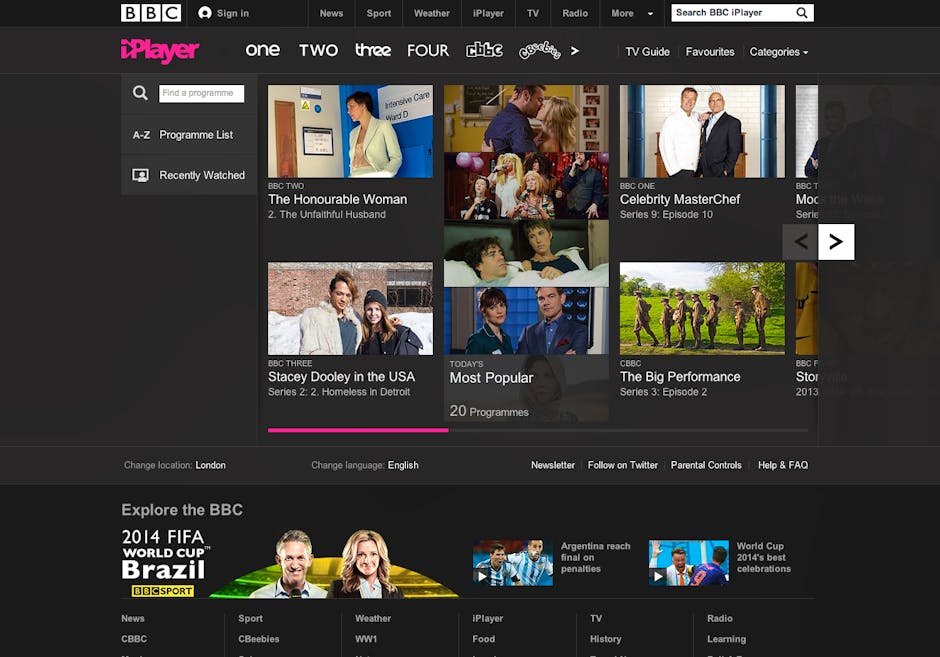This screenshot has width=940, height=657.
Task: Click the Find a programme input field
Action: pos(203,93)
